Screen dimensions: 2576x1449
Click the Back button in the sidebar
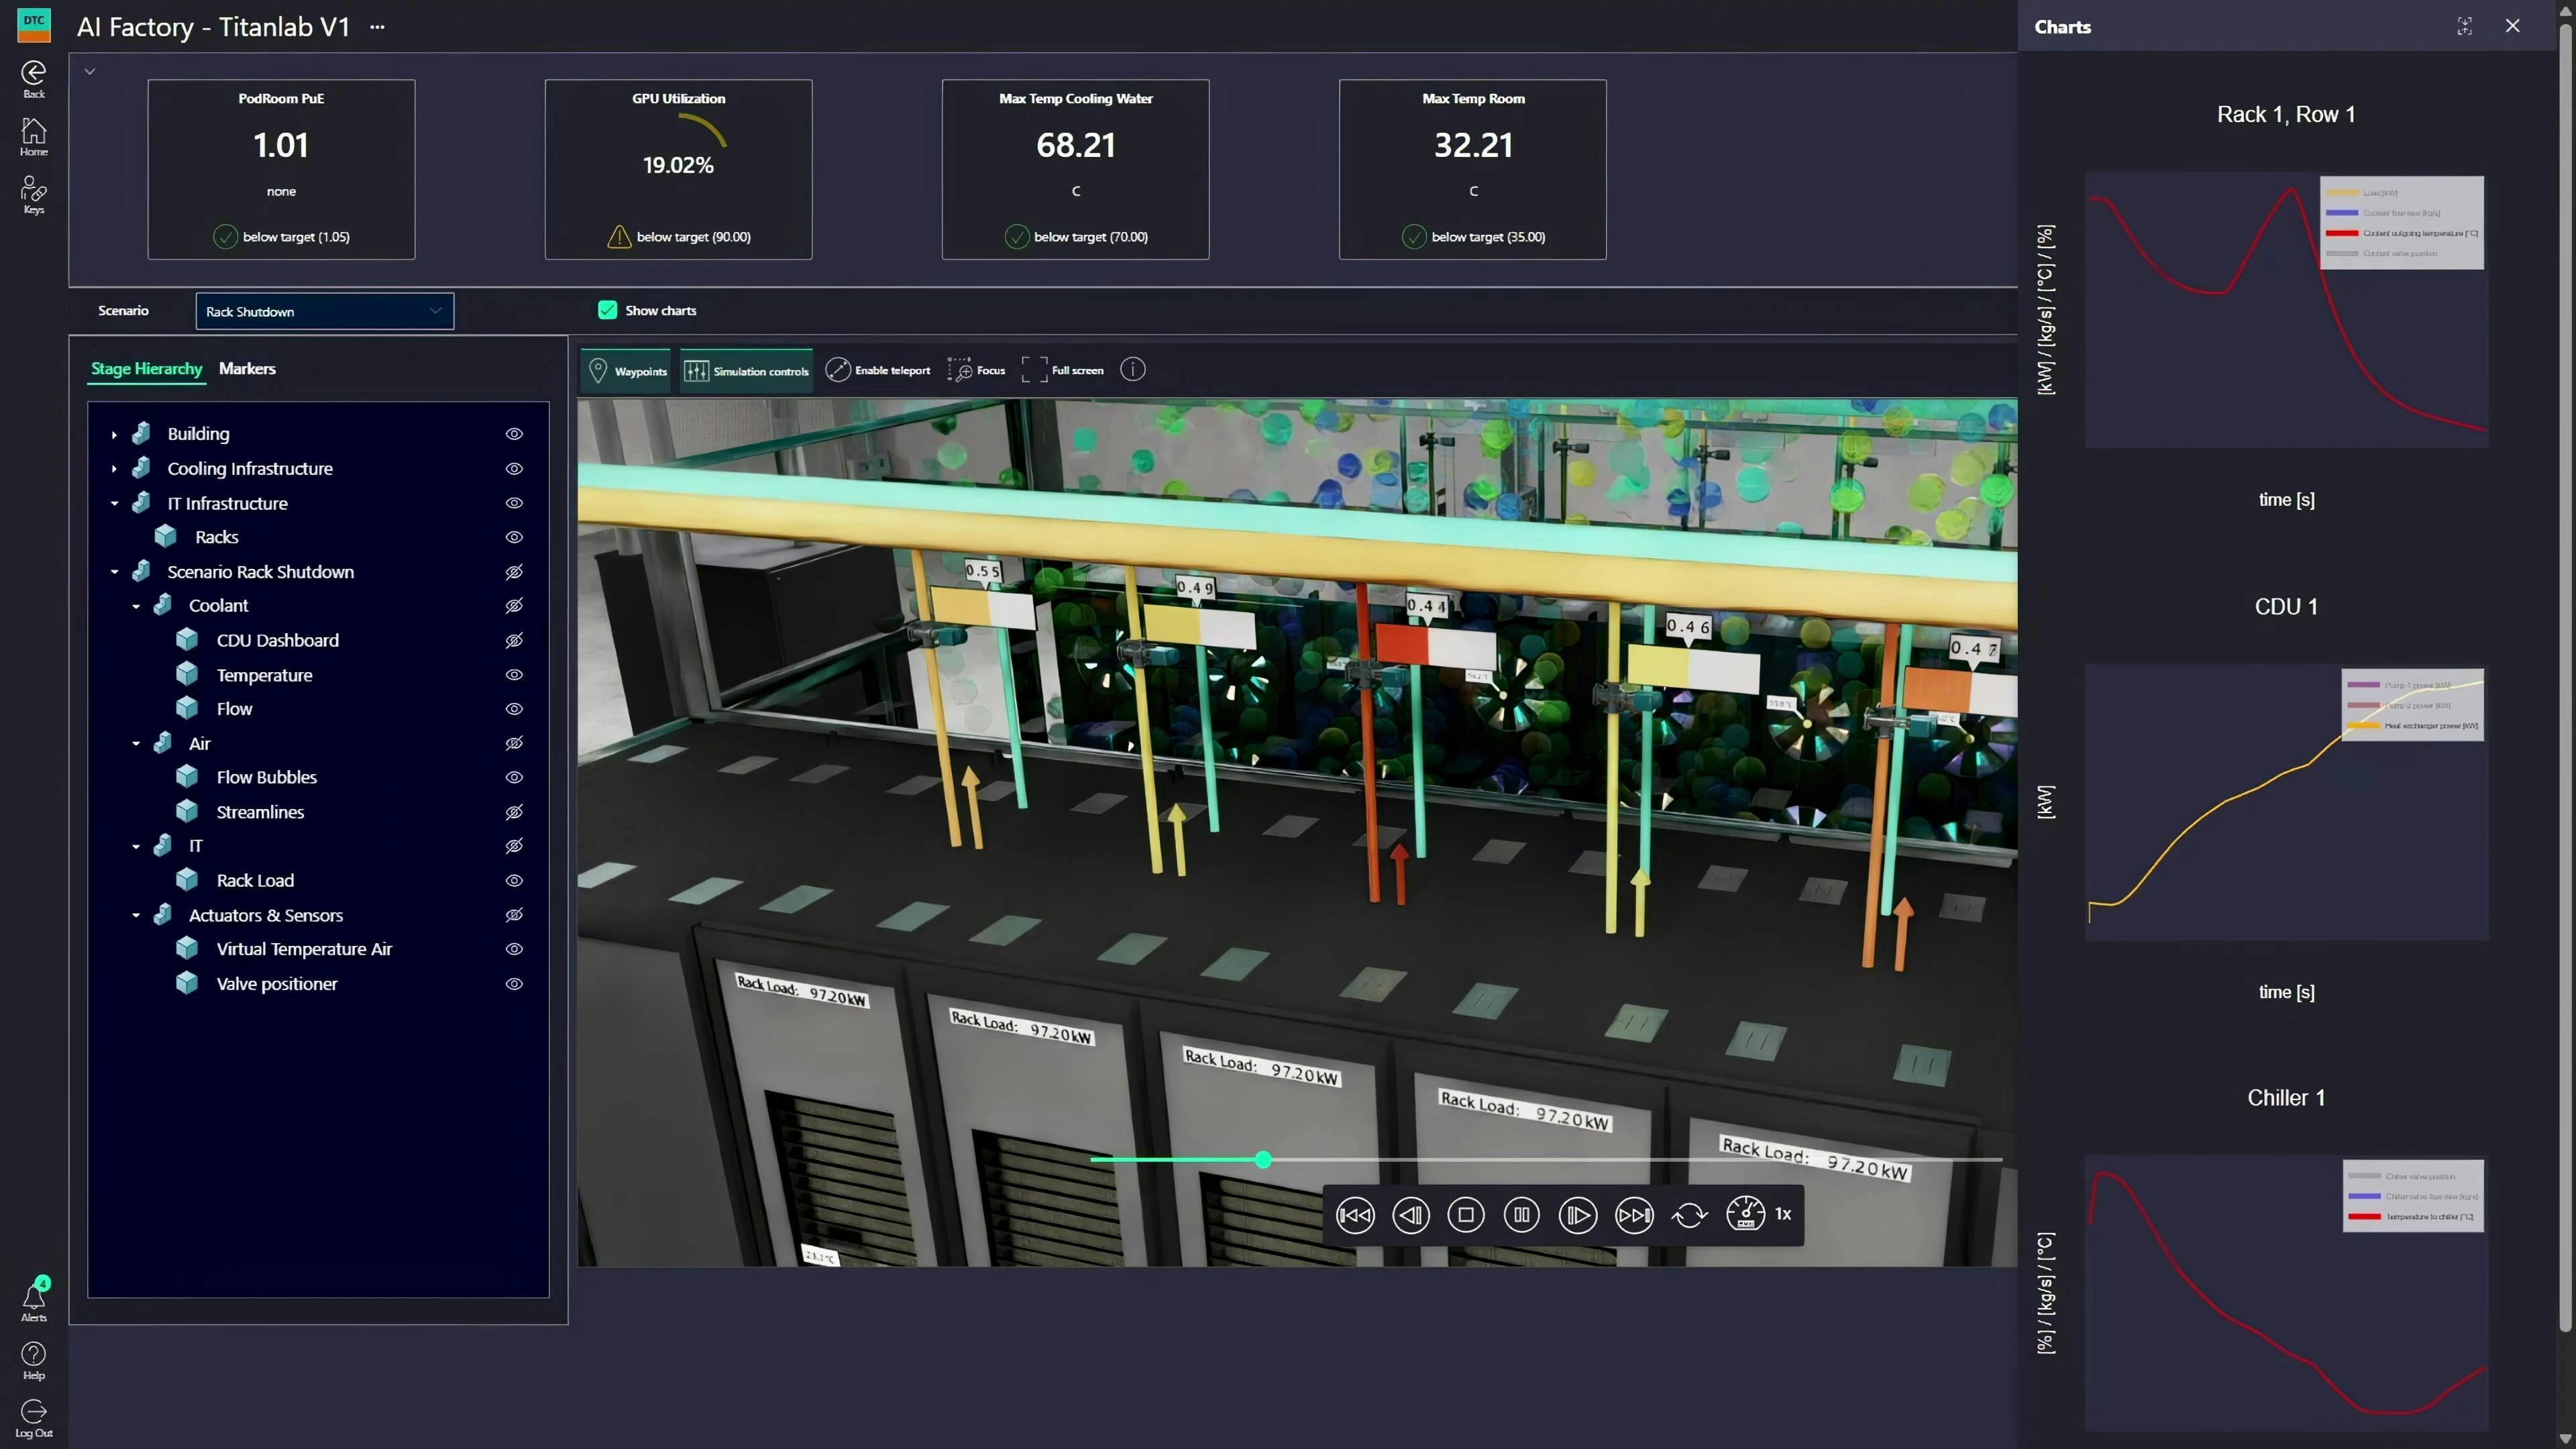point(33,78)
